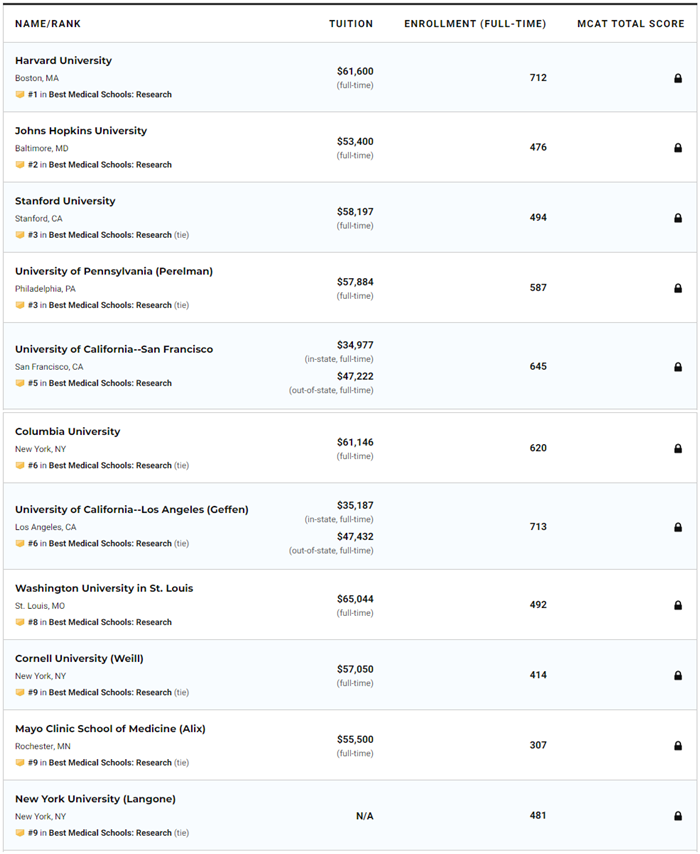Open University of Pennsylvania (Perelman) link
This screenshot has width=700, height=854.
pyautogui.click(x=113, y=271)
